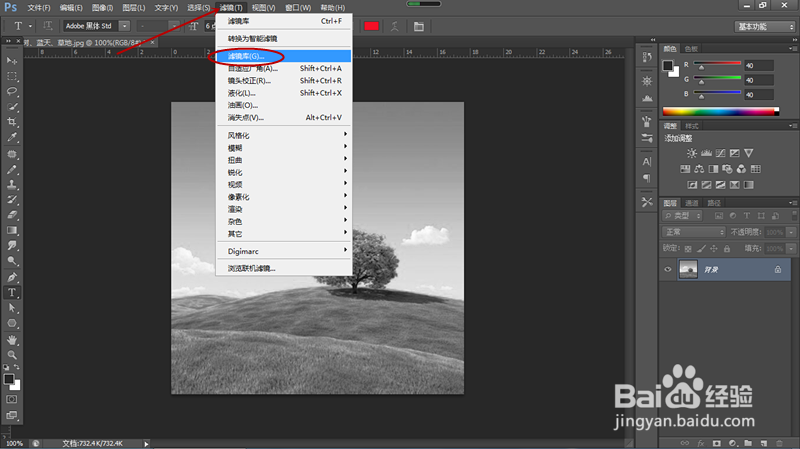Viewport: 800px width, 449px height.
Task: Select the Gradient tool
Action: point(12,231)
